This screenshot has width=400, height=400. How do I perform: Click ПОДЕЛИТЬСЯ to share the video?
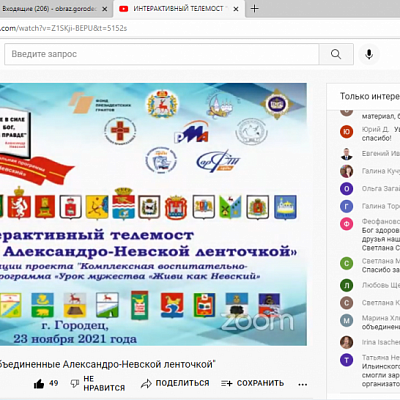[175, 383]
